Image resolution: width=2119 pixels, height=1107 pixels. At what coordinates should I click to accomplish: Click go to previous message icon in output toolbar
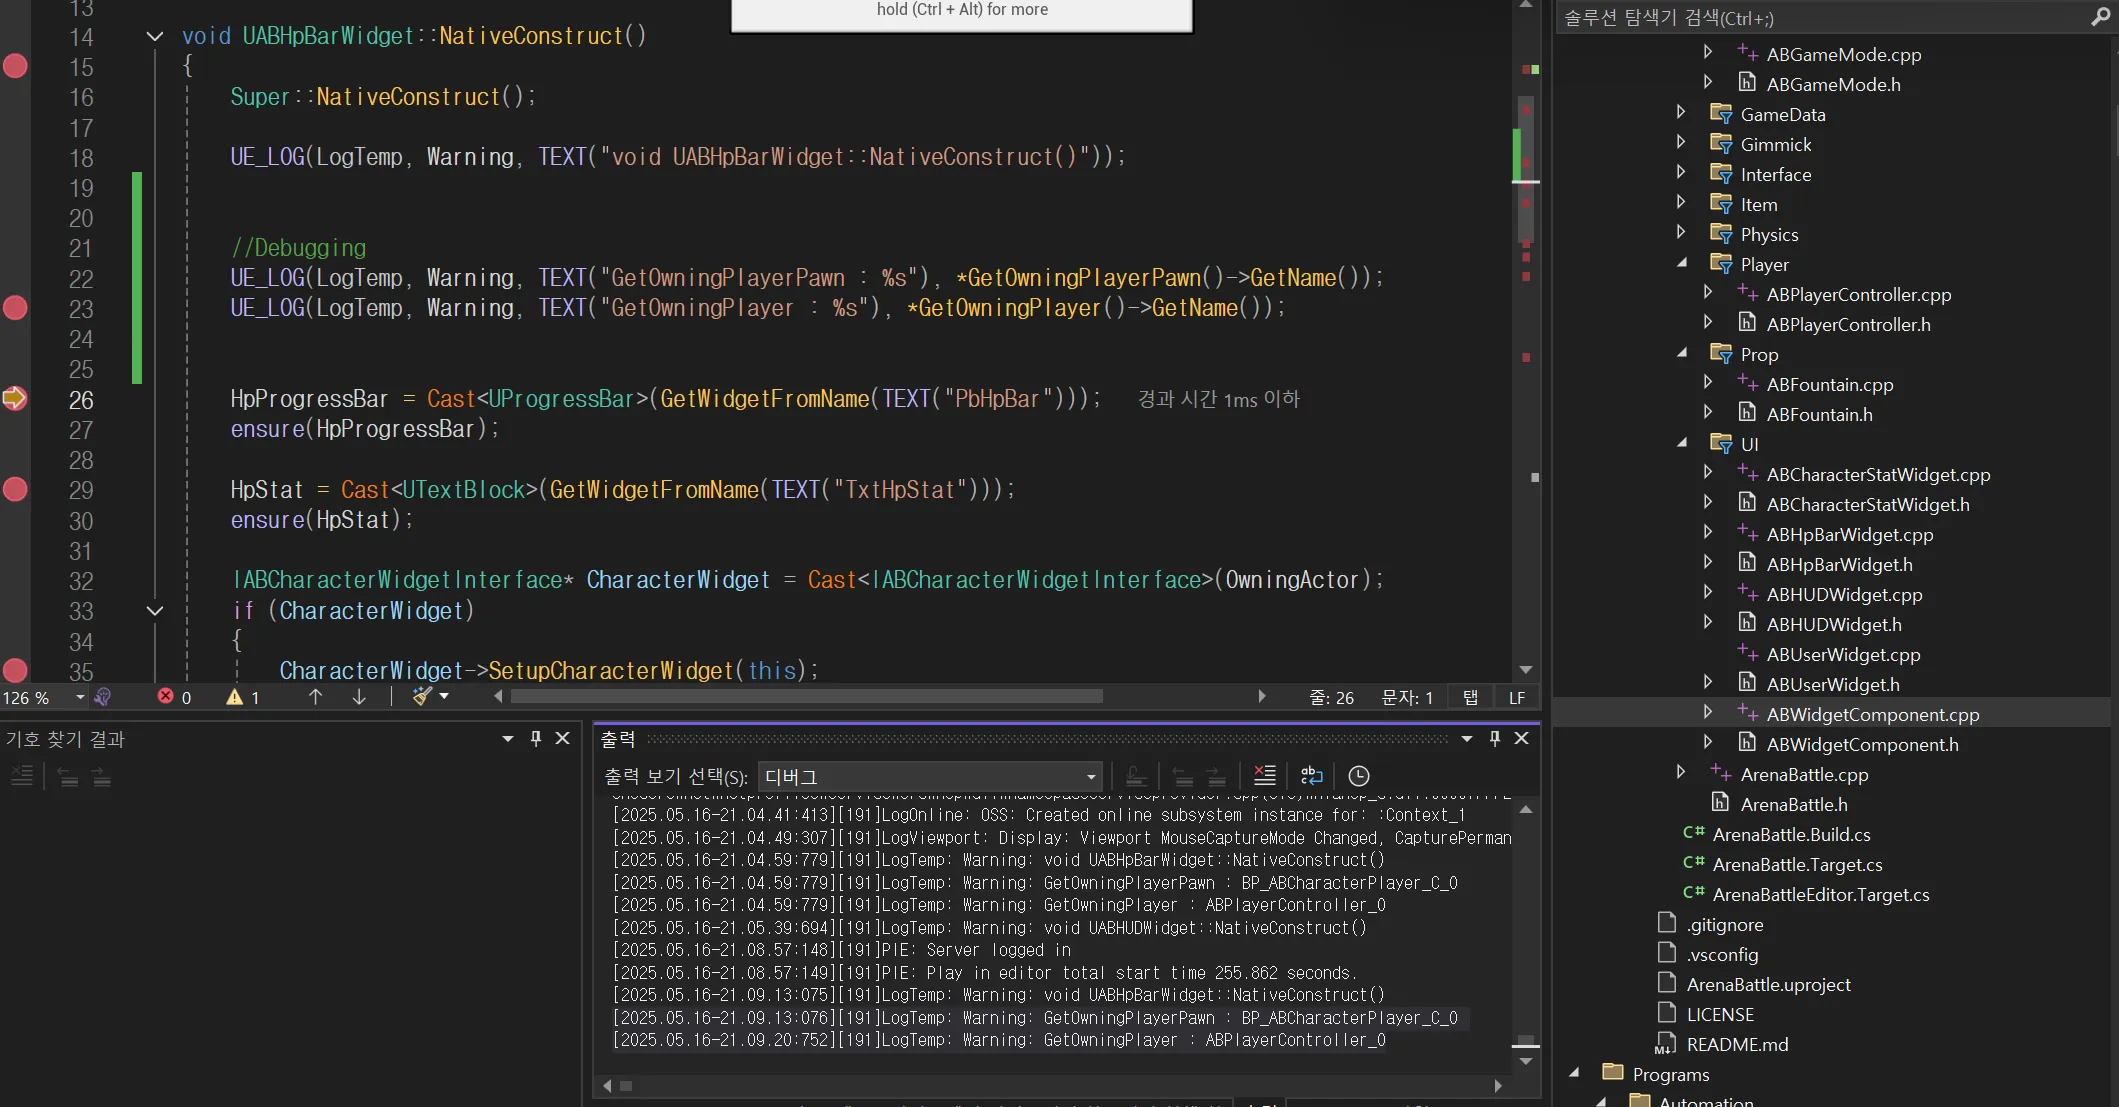1182,776
